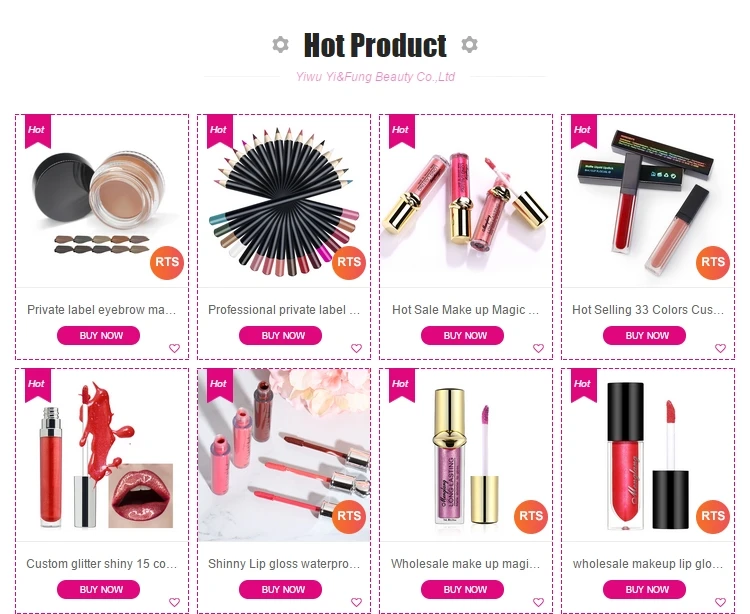
Task: Open Wholesale make up magic product title
Action: [x=465, y=564]
